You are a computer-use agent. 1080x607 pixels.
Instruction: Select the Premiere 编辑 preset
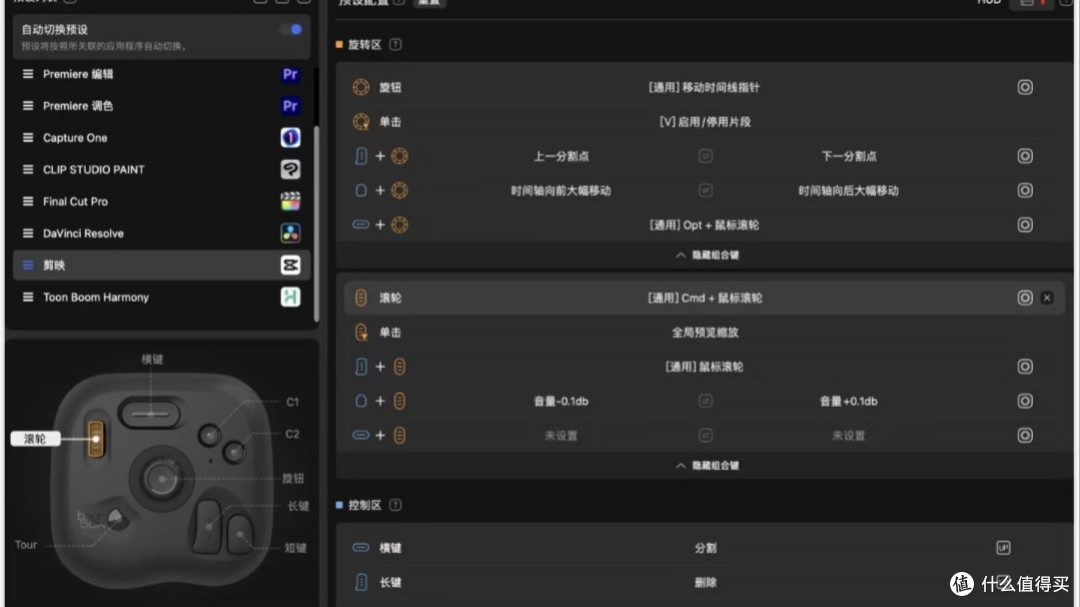(161, 74)
